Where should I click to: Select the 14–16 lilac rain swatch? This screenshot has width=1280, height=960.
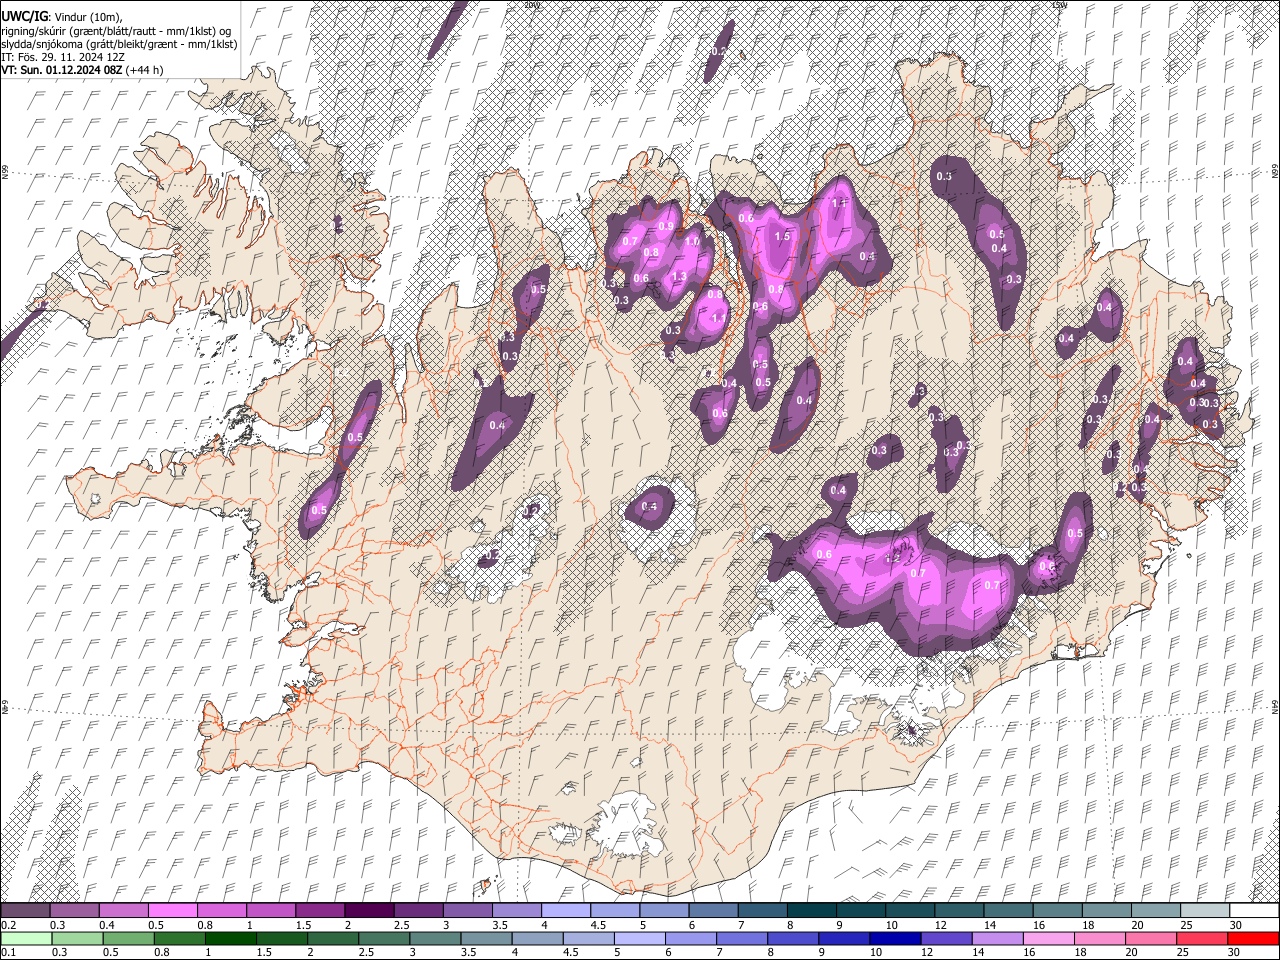pyautogui.click(x=996, y=938)
